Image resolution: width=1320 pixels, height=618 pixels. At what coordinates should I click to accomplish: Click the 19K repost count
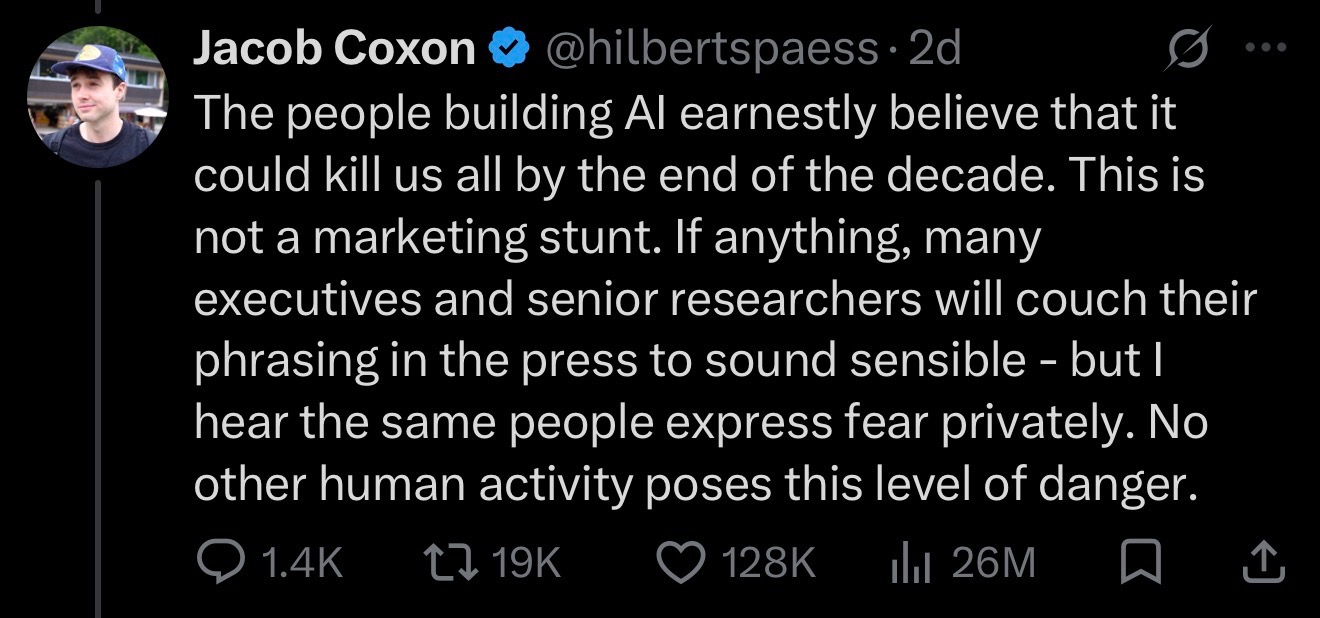[x=527, y=564]
